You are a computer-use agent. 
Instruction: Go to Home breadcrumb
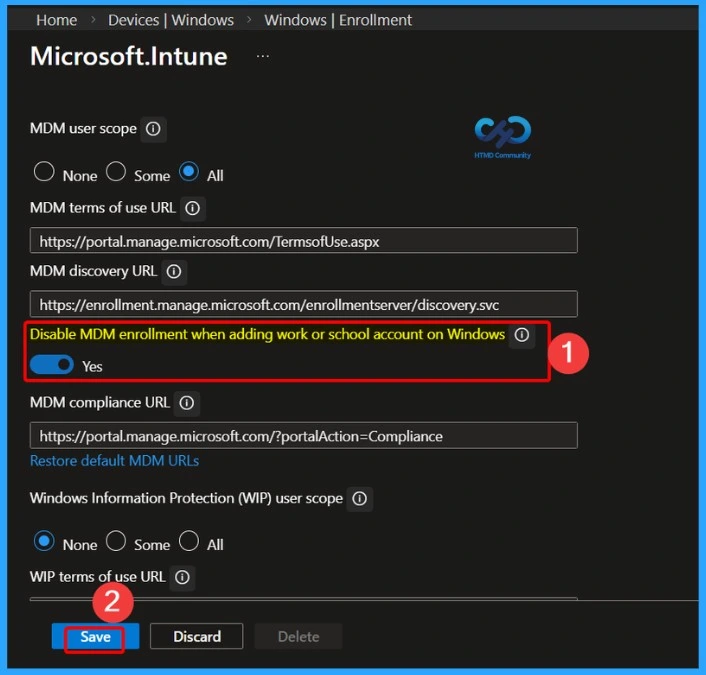point(57,20)
